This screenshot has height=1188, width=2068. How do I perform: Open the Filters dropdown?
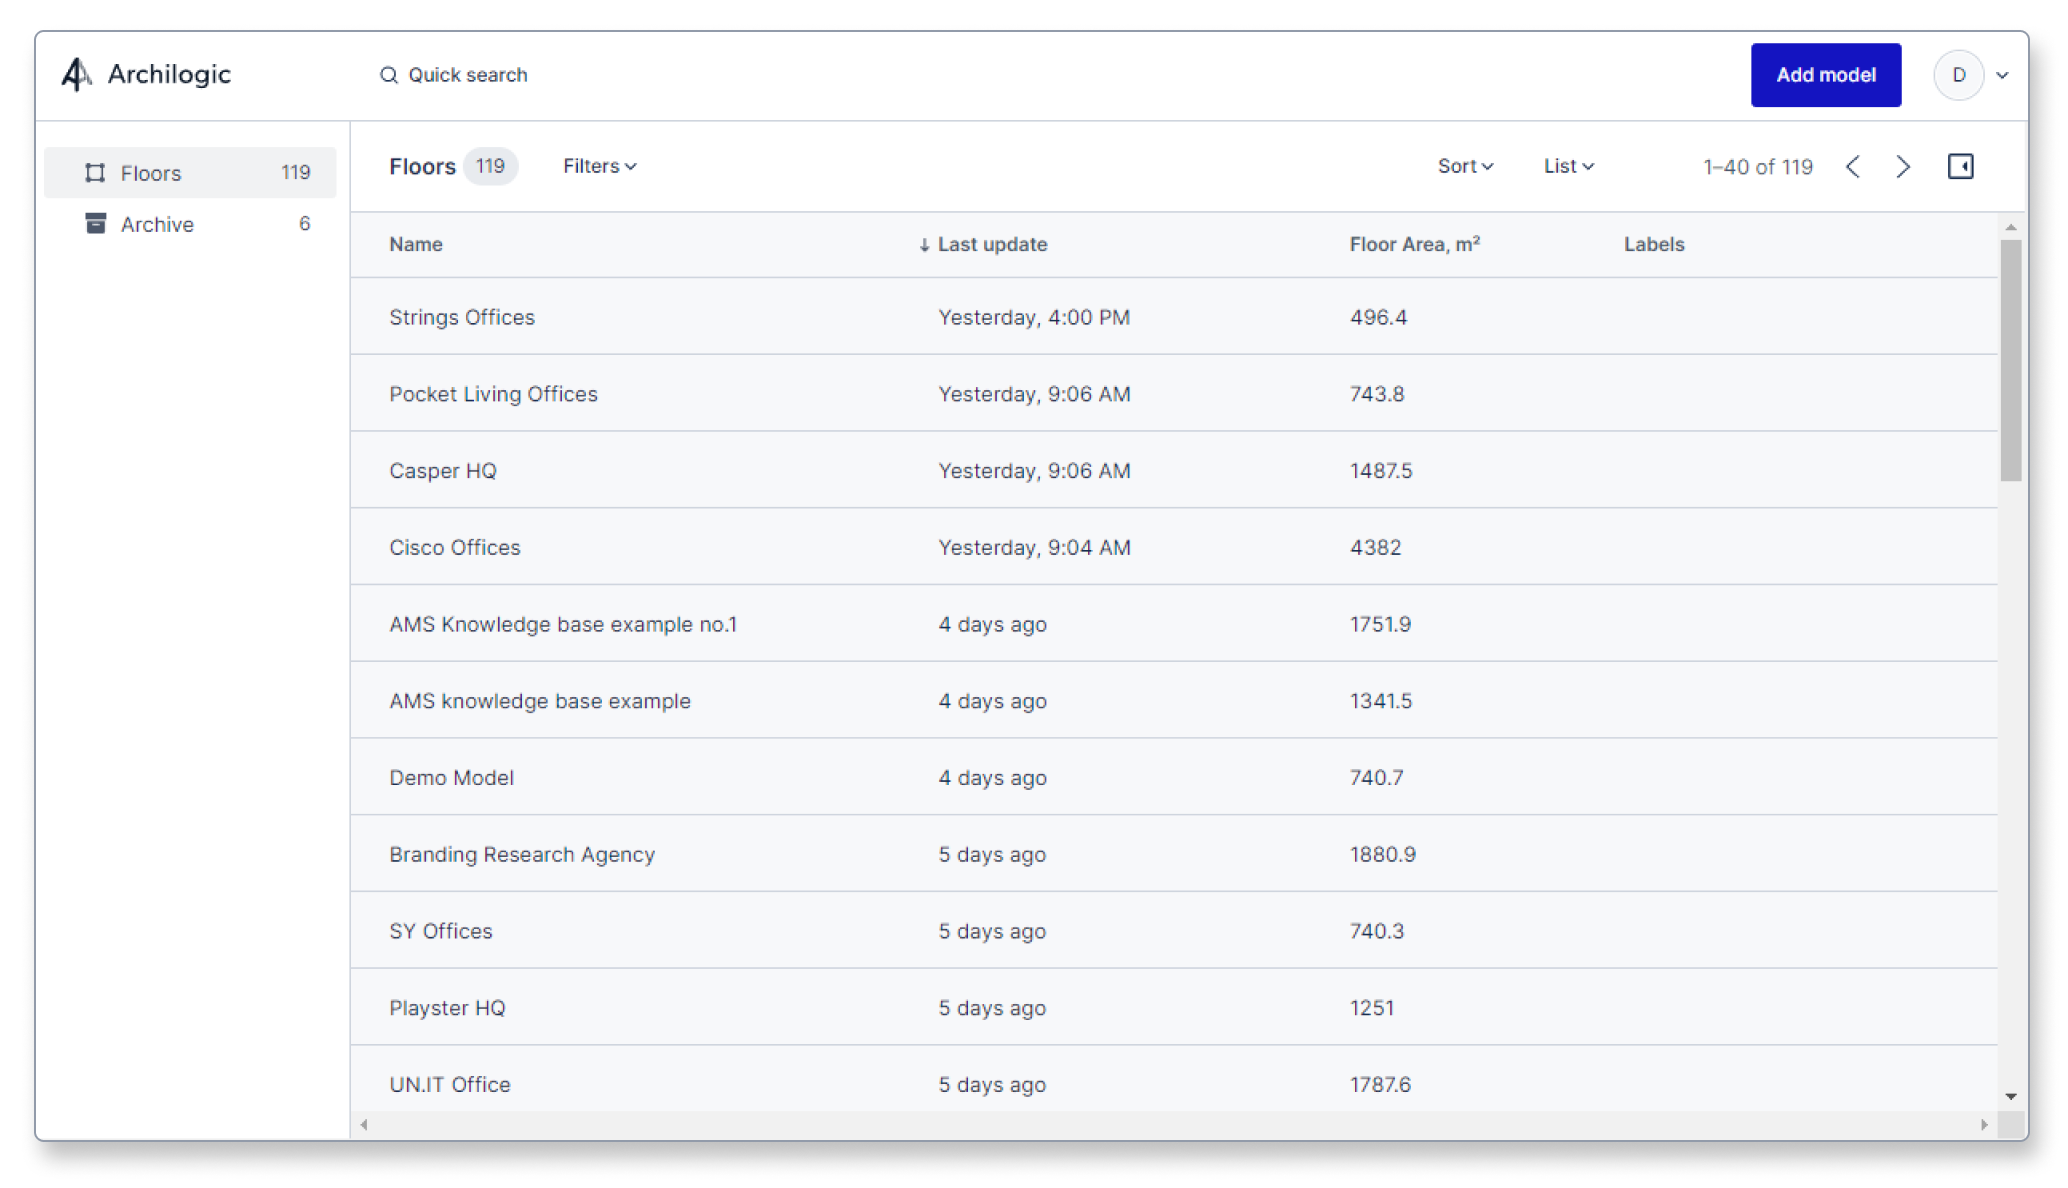[599, 166]
